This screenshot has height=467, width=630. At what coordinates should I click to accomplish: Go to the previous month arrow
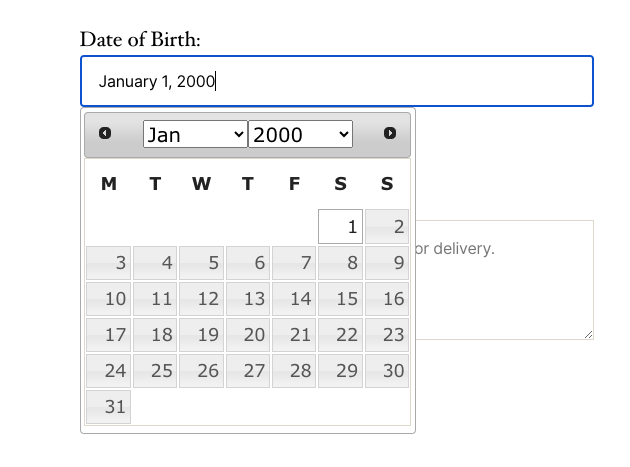click(x=105, y=133)
